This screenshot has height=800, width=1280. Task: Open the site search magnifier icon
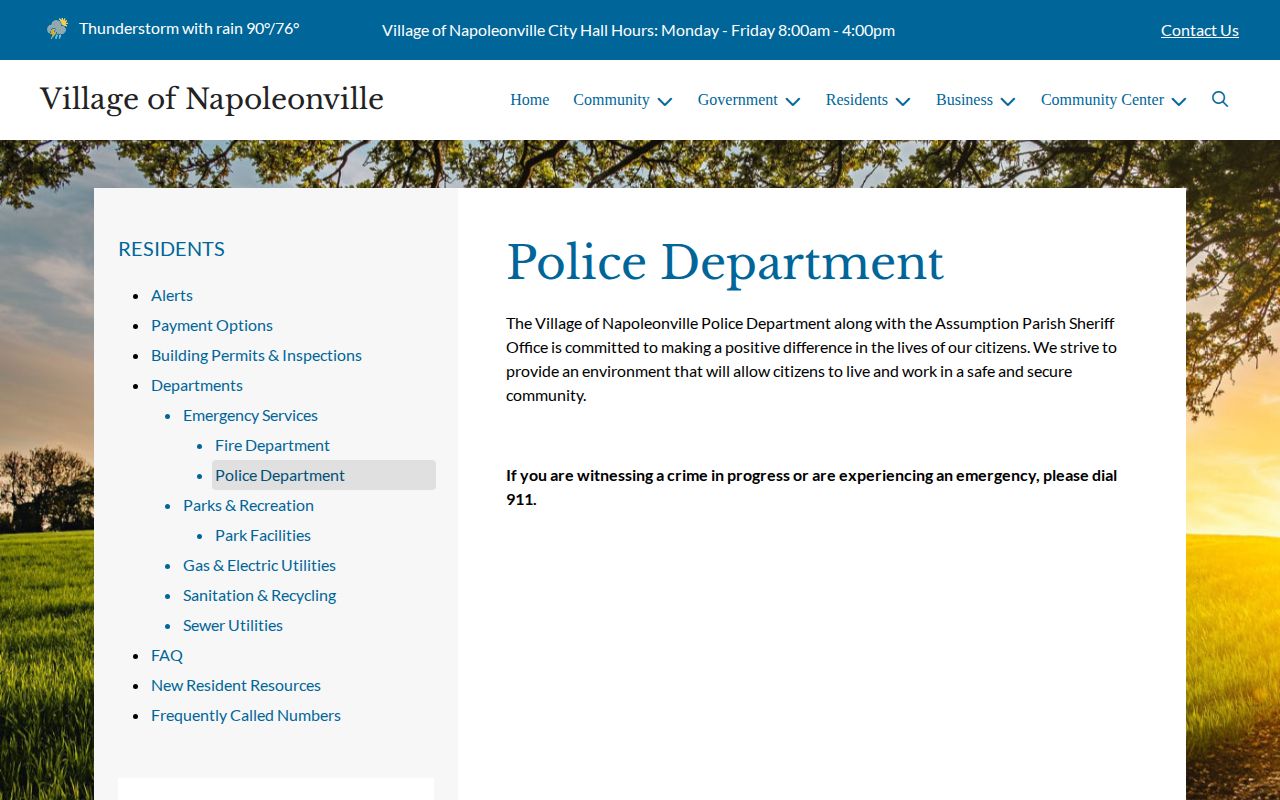click(x=1220, y=99)
